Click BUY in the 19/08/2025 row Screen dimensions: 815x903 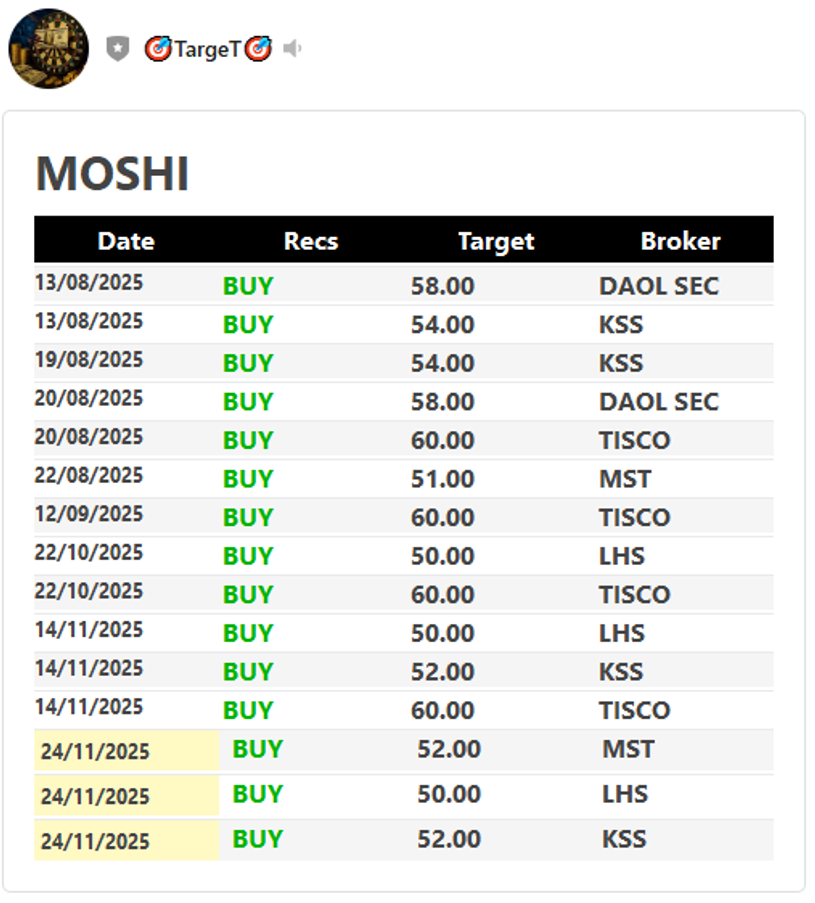[x=248, y=363]
